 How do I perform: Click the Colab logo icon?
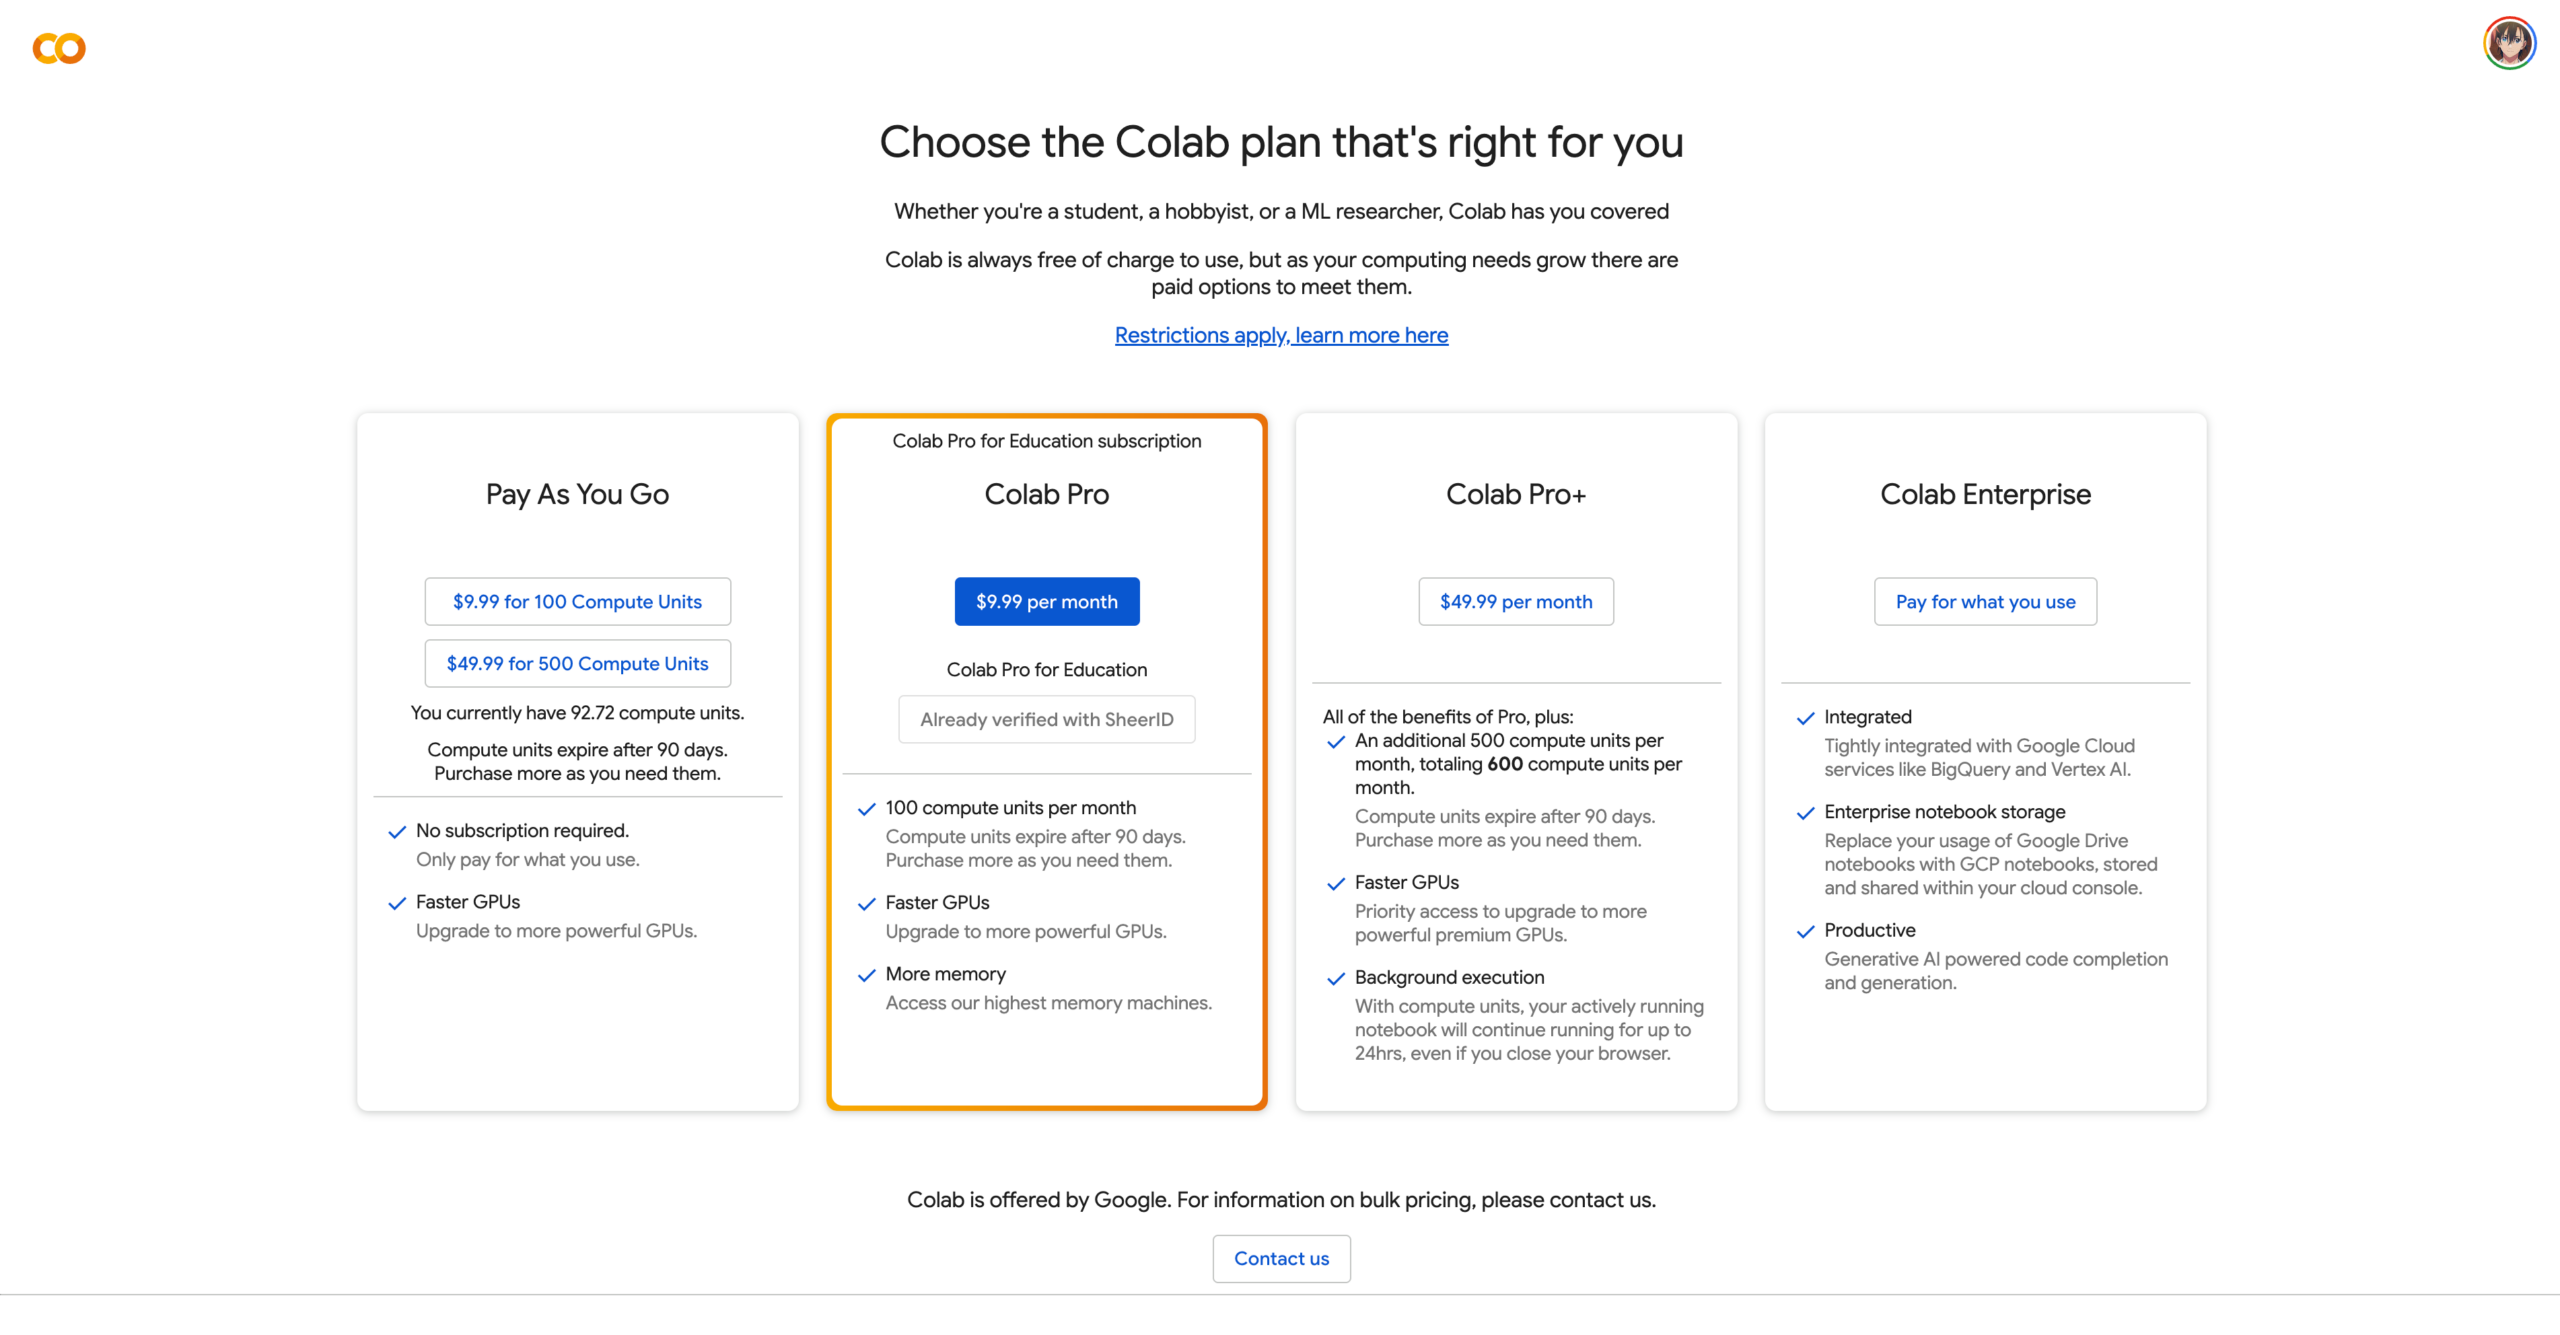[59, 48]
